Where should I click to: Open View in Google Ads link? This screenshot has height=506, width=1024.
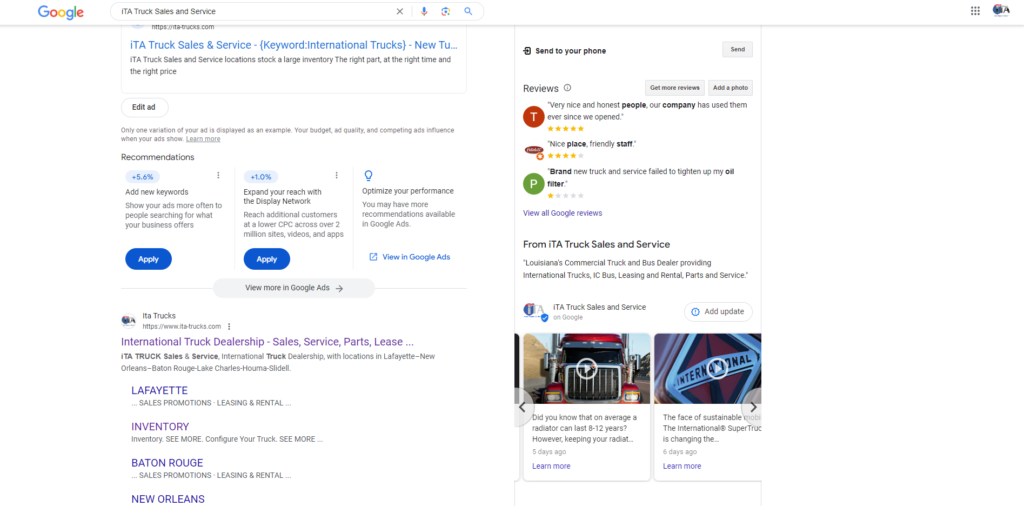point(409,257)
